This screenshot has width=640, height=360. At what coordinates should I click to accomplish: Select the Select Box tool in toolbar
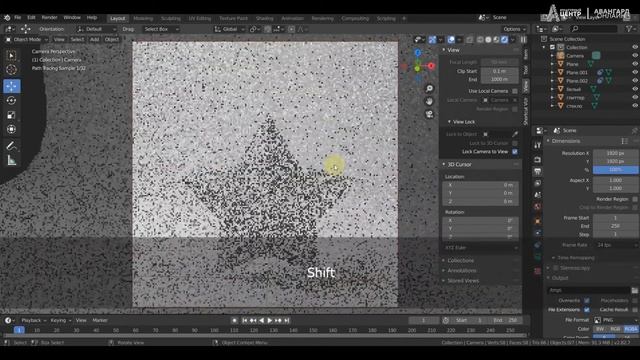pos(11,56)
